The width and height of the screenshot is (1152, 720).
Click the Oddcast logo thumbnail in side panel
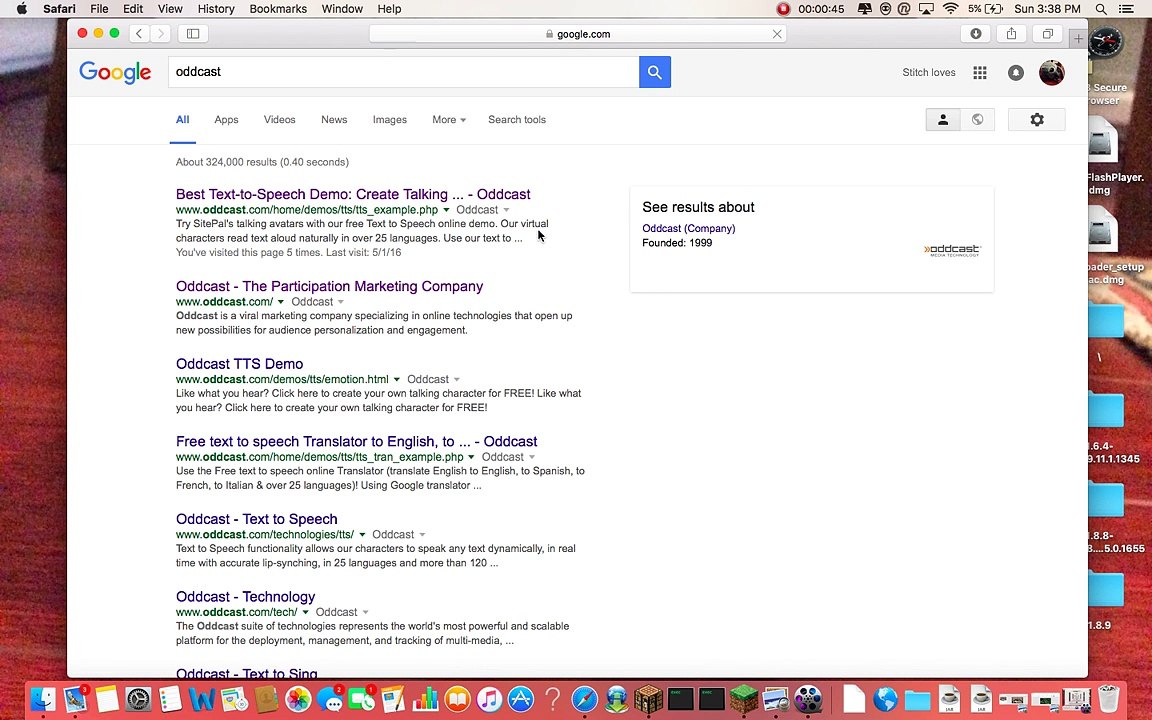click(x=952, y=251)
